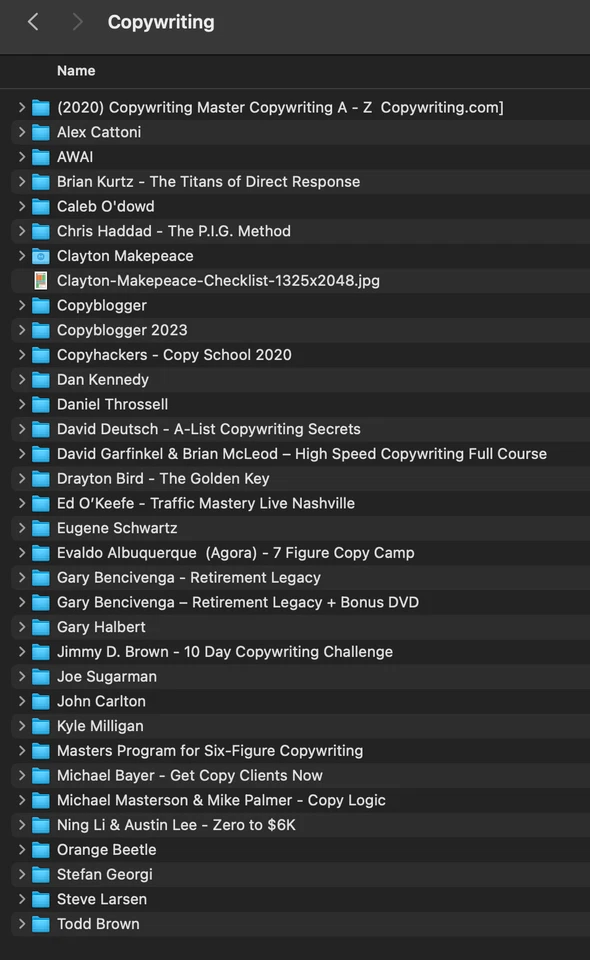Go forward with the right chevron

(x=77, y=22)
